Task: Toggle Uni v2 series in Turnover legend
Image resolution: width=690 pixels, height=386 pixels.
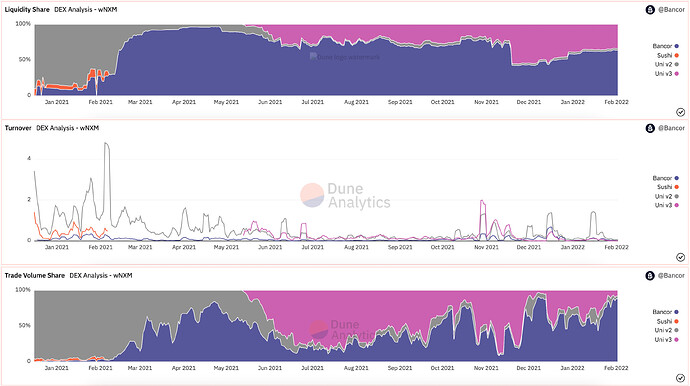Action: [x=667, y=196]
